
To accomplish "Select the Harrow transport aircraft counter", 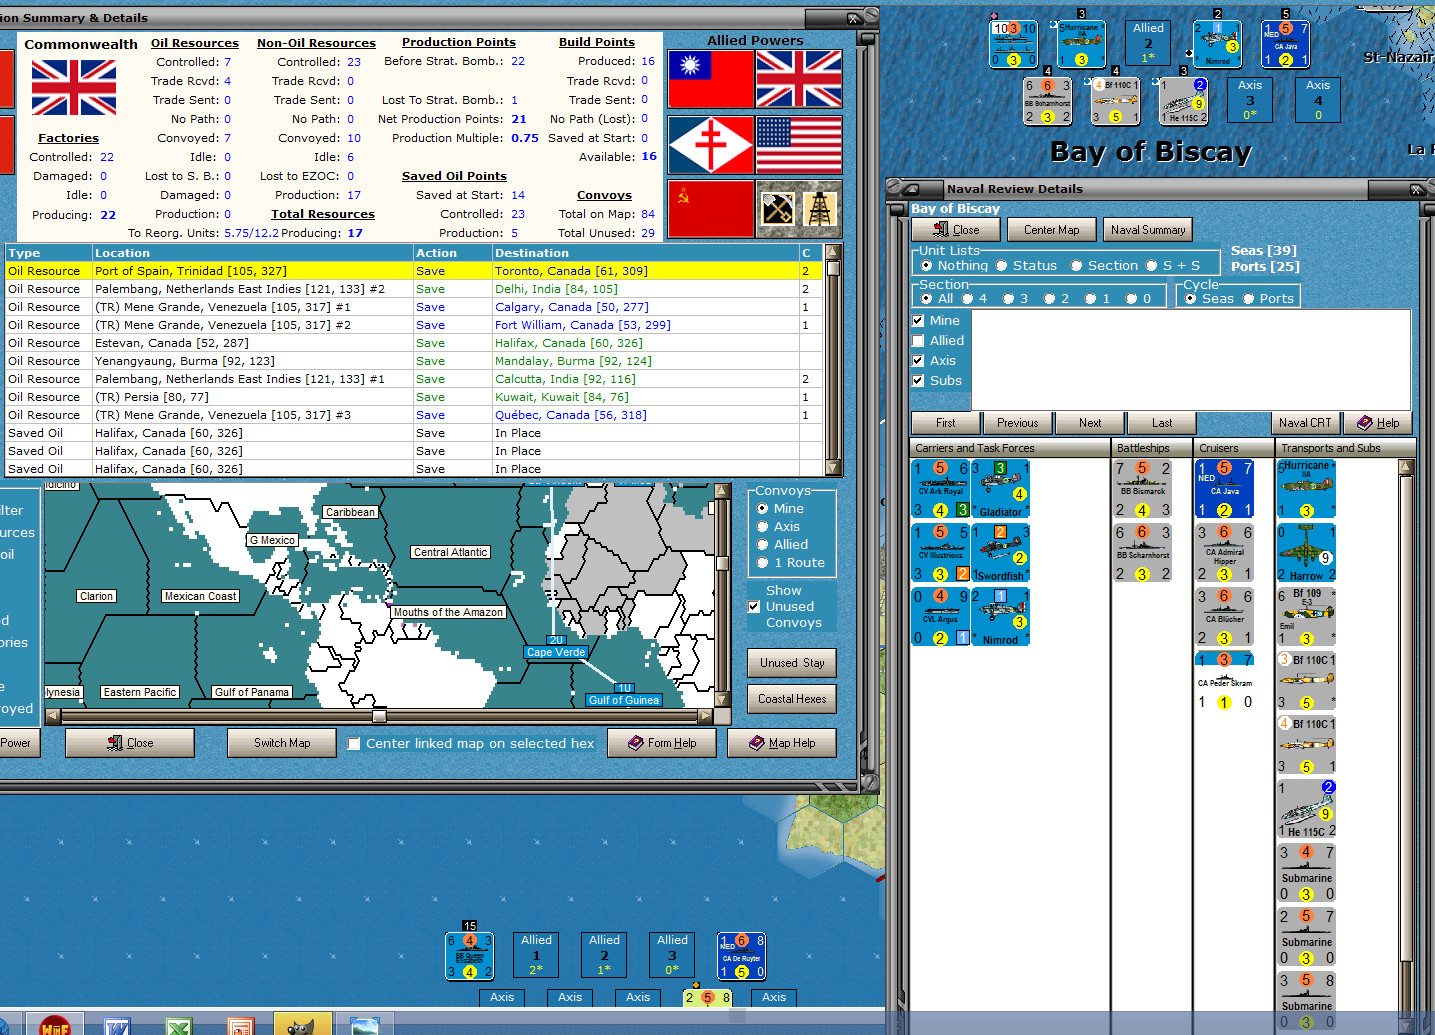I will pyautogui.click(x=1306, y=553).
